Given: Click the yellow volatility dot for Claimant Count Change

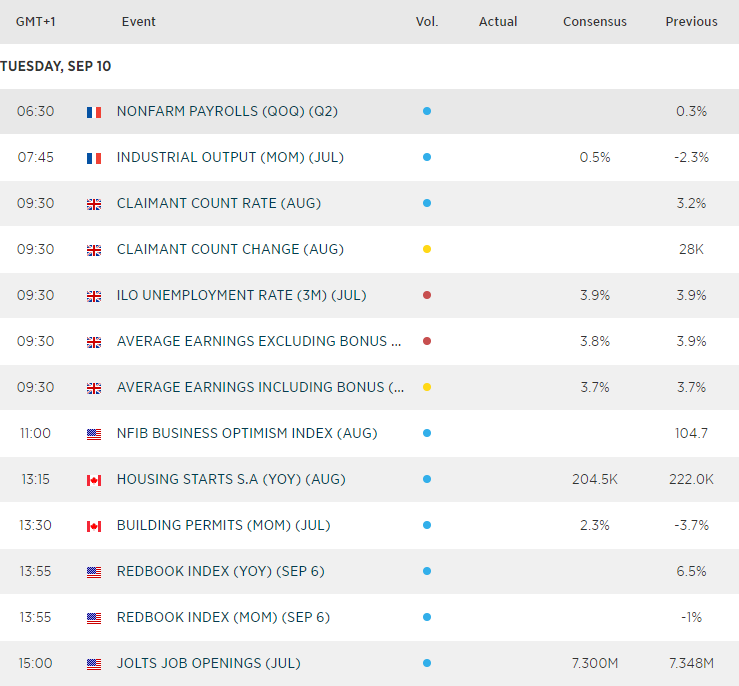Looking at the screenshot, I should [x=427, y=250].
